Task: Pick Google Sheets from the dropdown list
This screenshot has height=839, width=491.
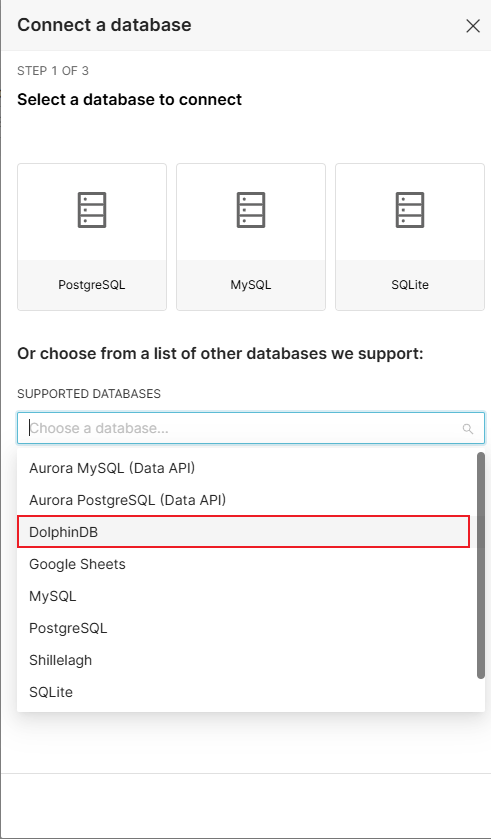Action: pyautogui.click(x=243, y=564)
